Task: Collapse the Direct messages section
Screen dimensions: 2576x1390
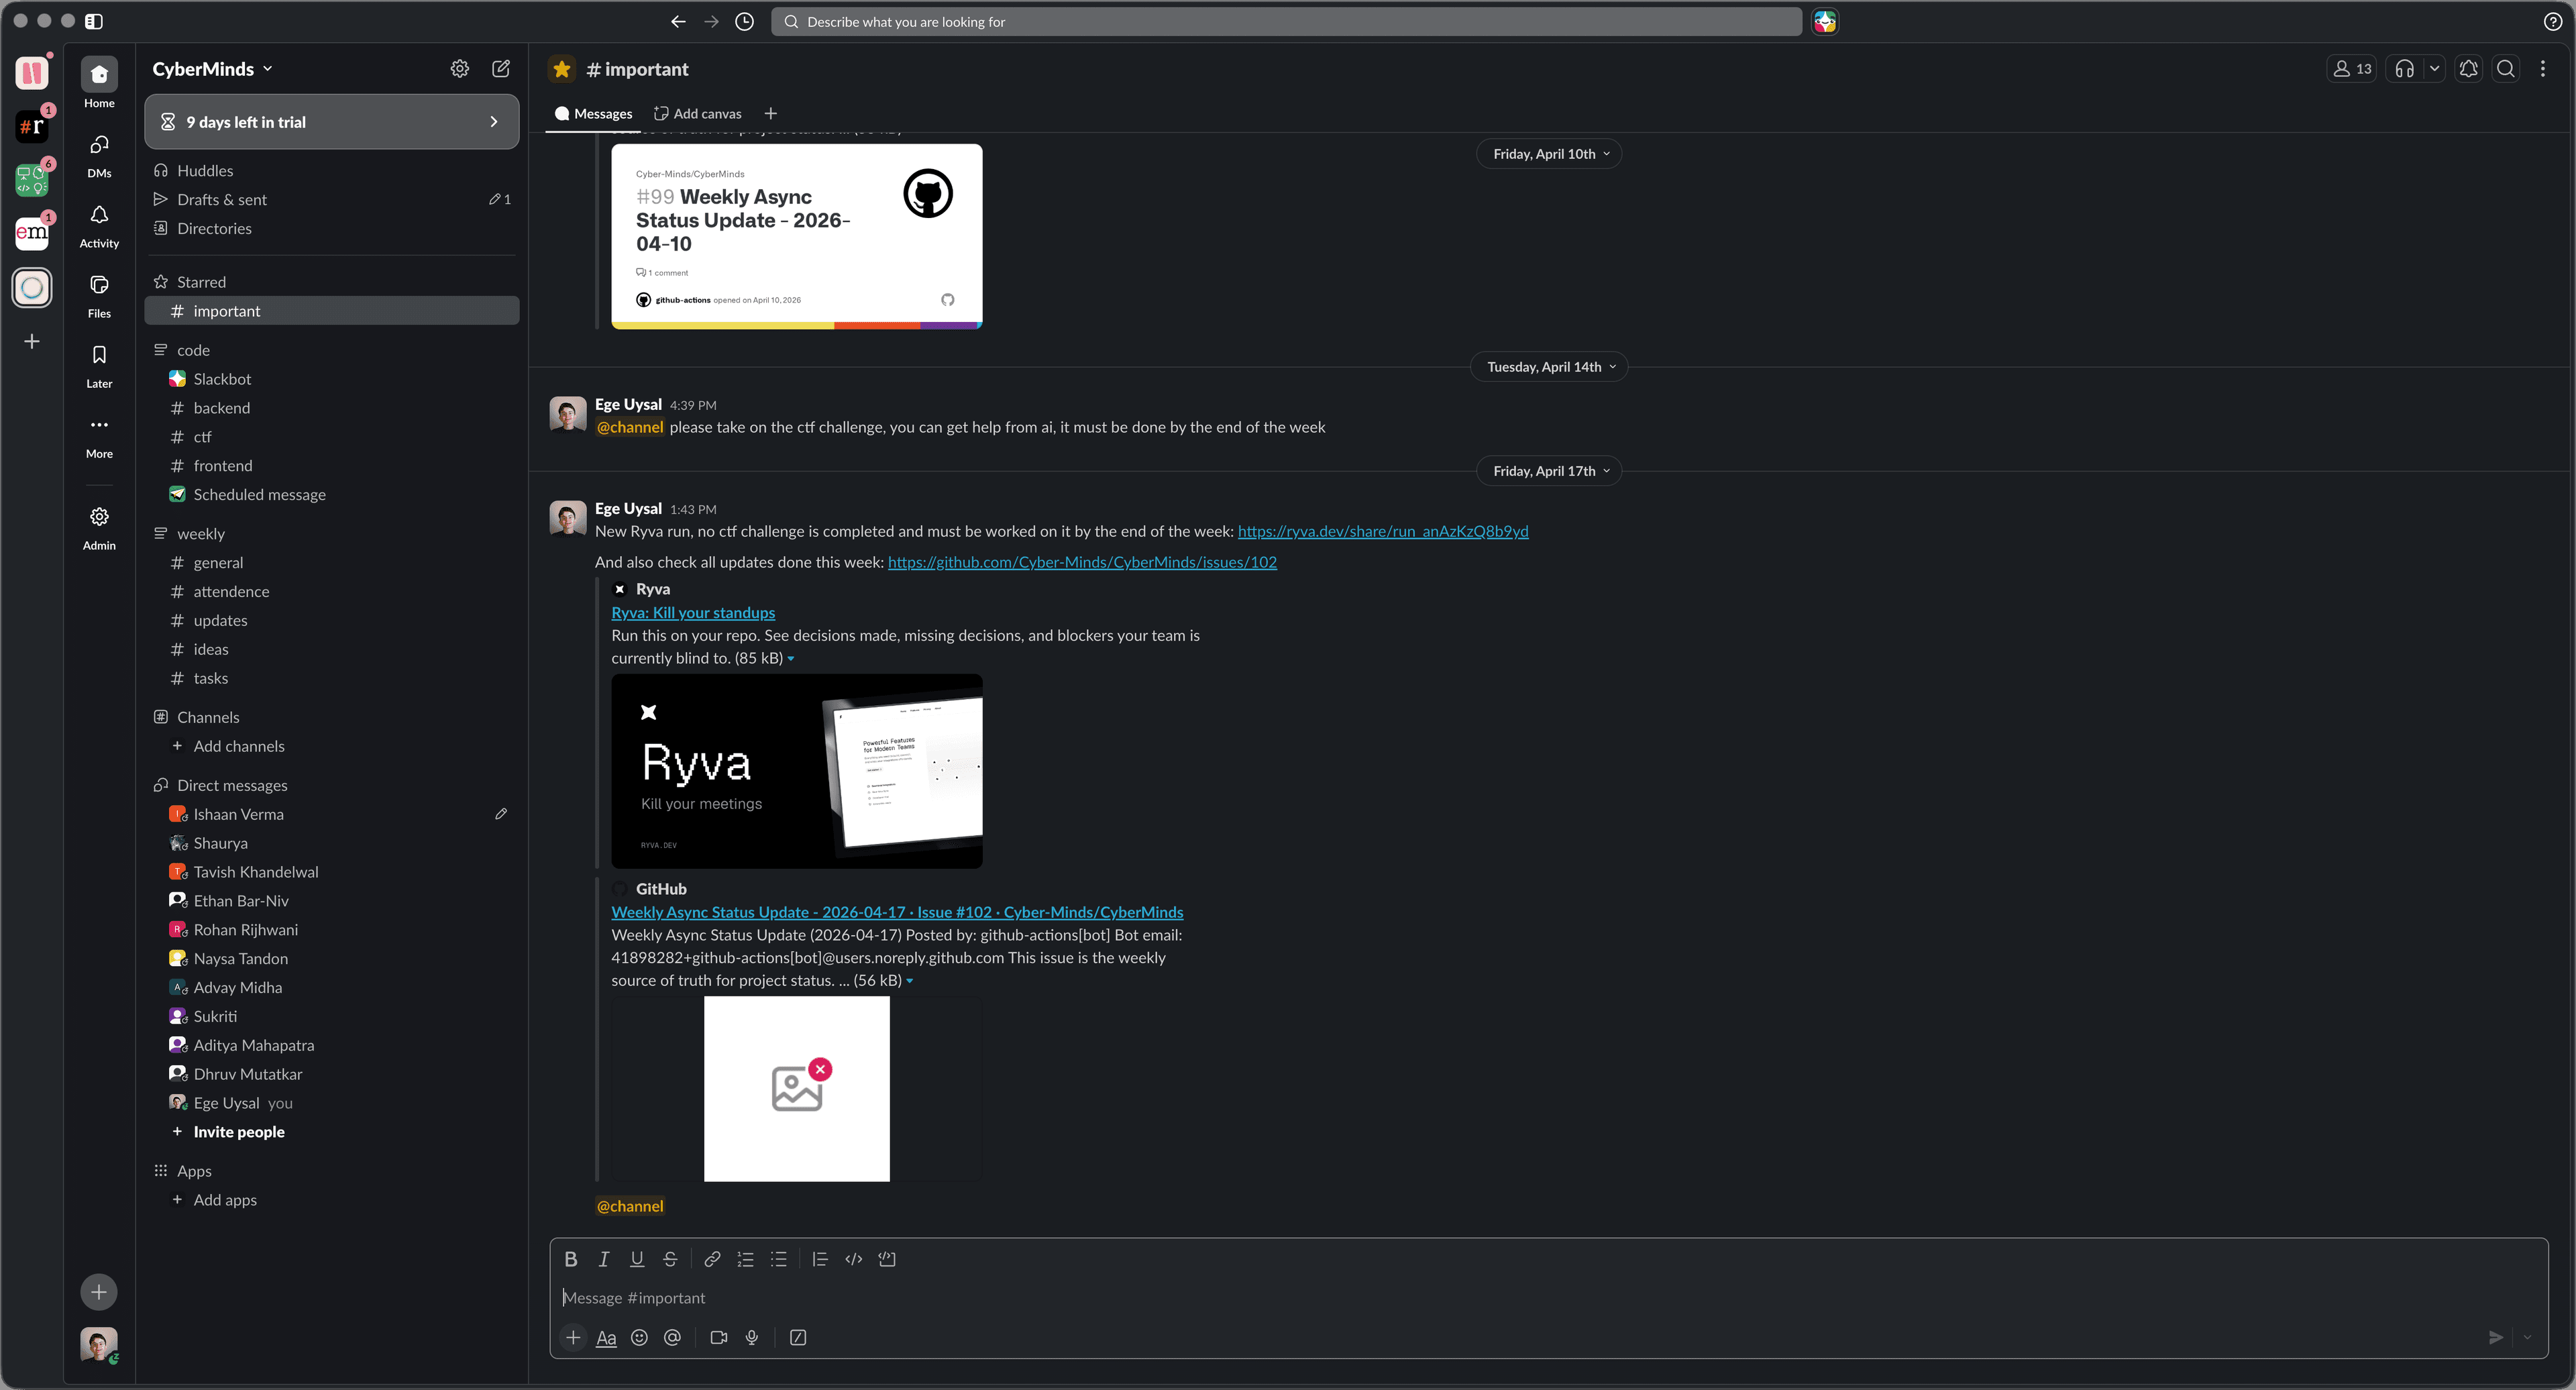Action: pyautogui.click(x=232, y=785)
